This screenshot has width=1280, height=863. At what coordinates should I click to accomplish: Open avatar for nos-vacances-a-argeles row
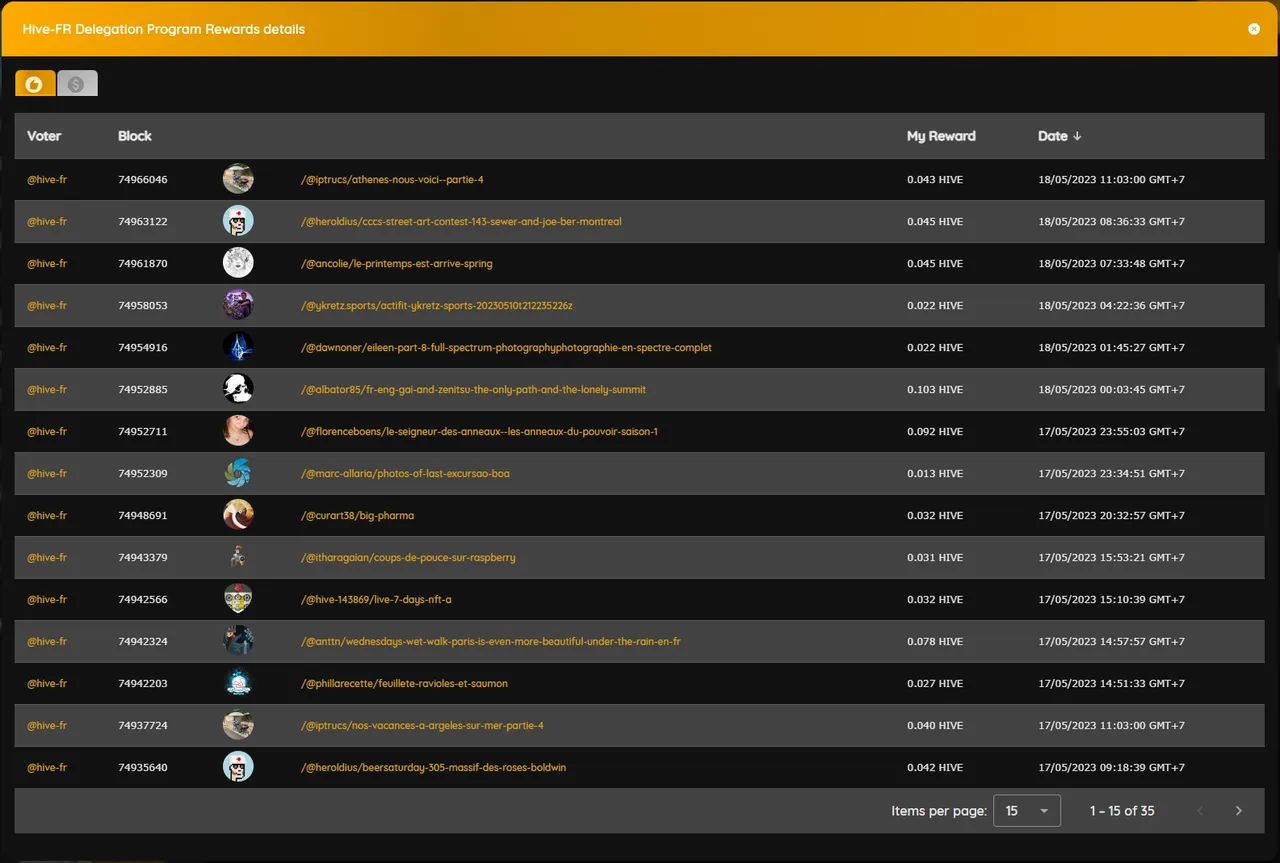pyautogui.click(x=238, y=725)
